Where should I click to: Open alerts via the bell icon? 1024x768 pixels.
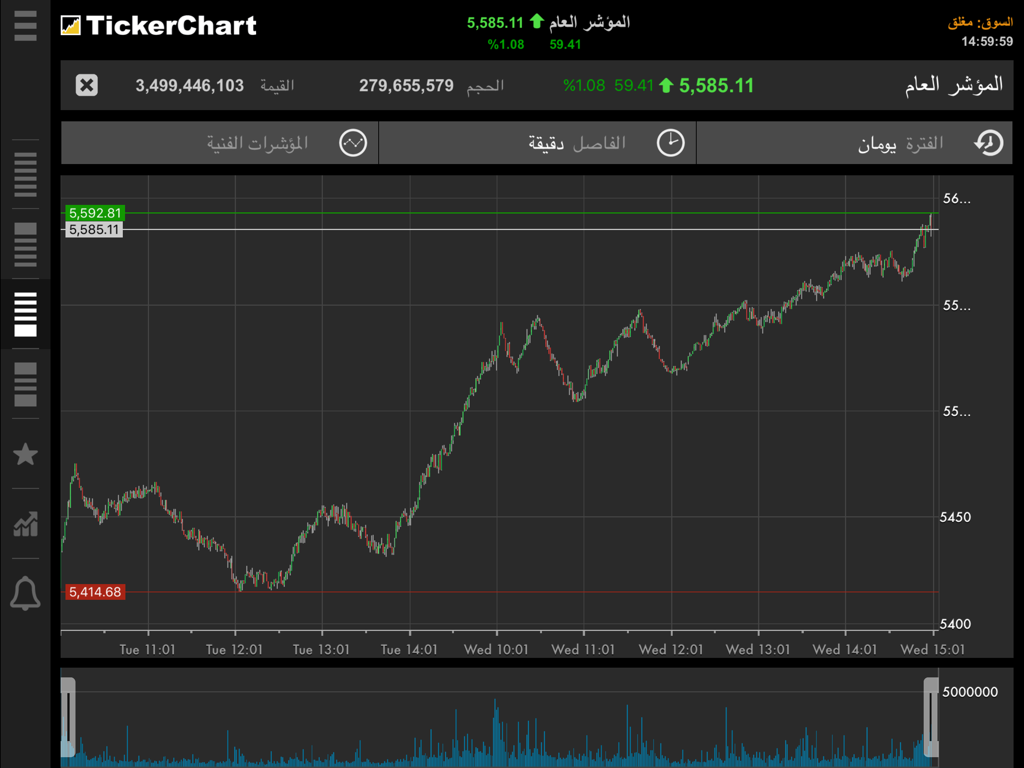click(x=25, y=592)
